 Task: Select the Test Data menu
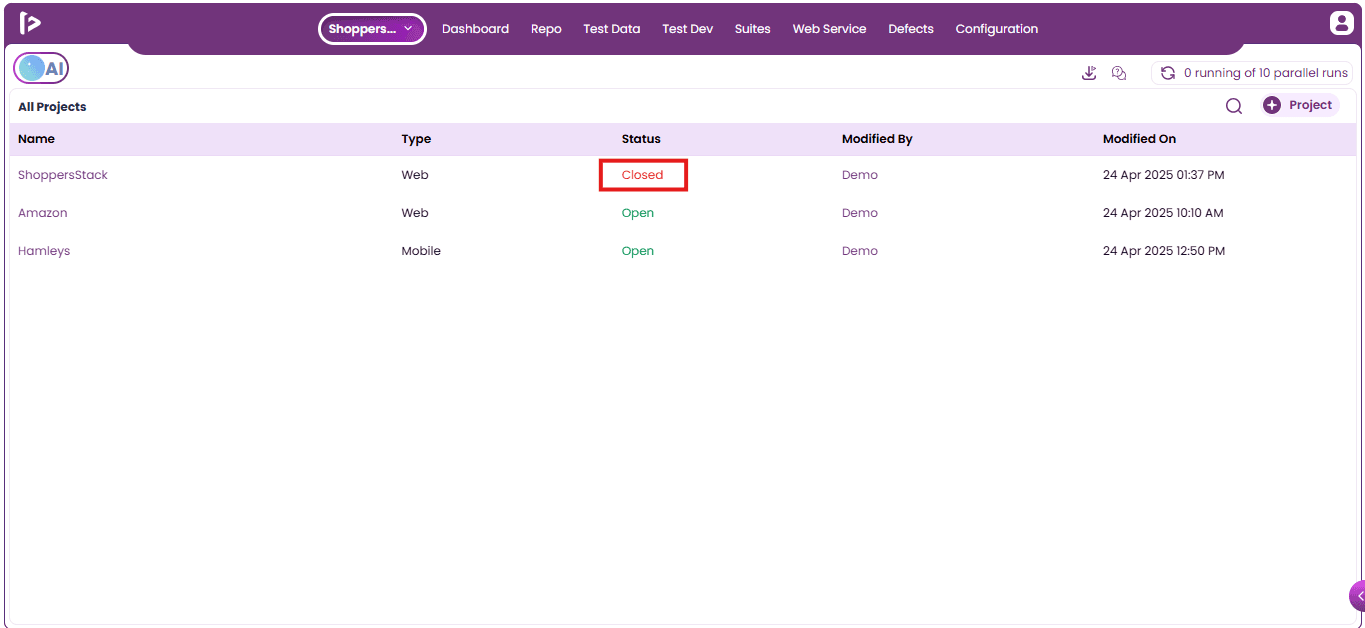click(611, 29)
